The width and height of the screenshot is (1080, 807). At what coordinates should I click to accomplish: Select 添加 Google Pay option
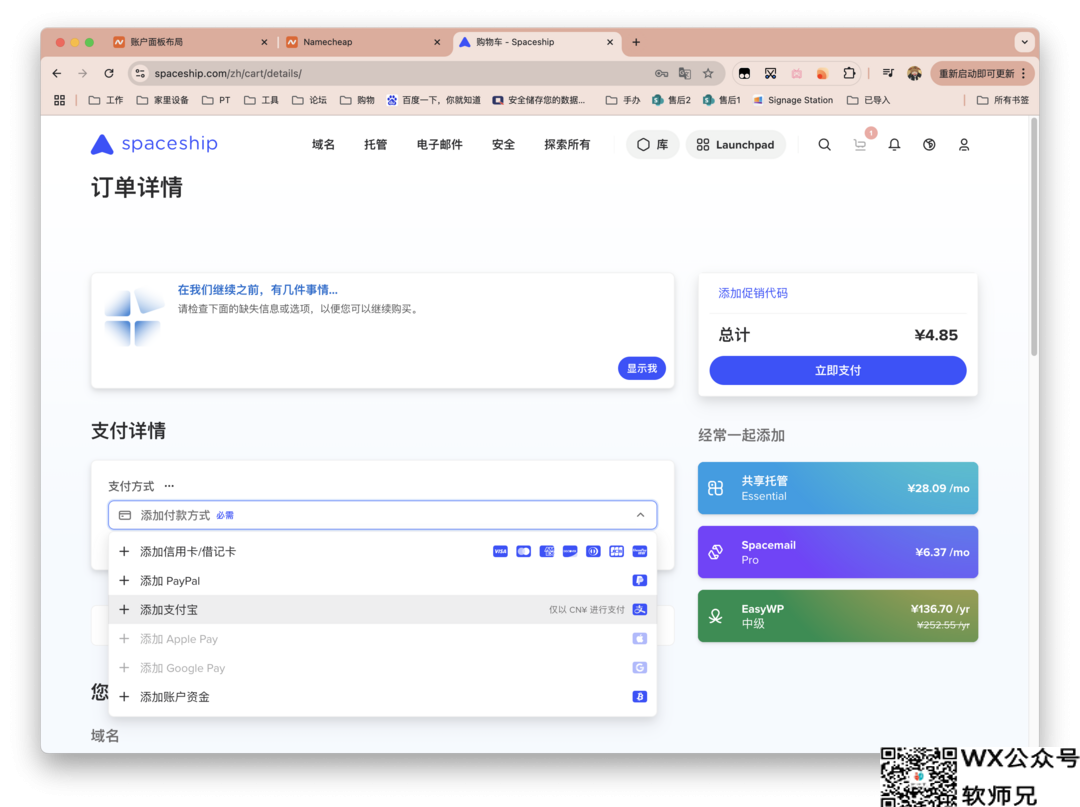coord(382,668)
